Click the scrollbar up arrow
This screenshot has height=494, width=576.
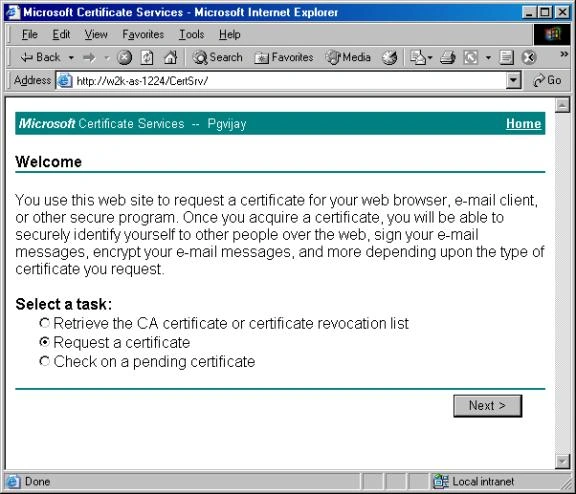(562, 105)
